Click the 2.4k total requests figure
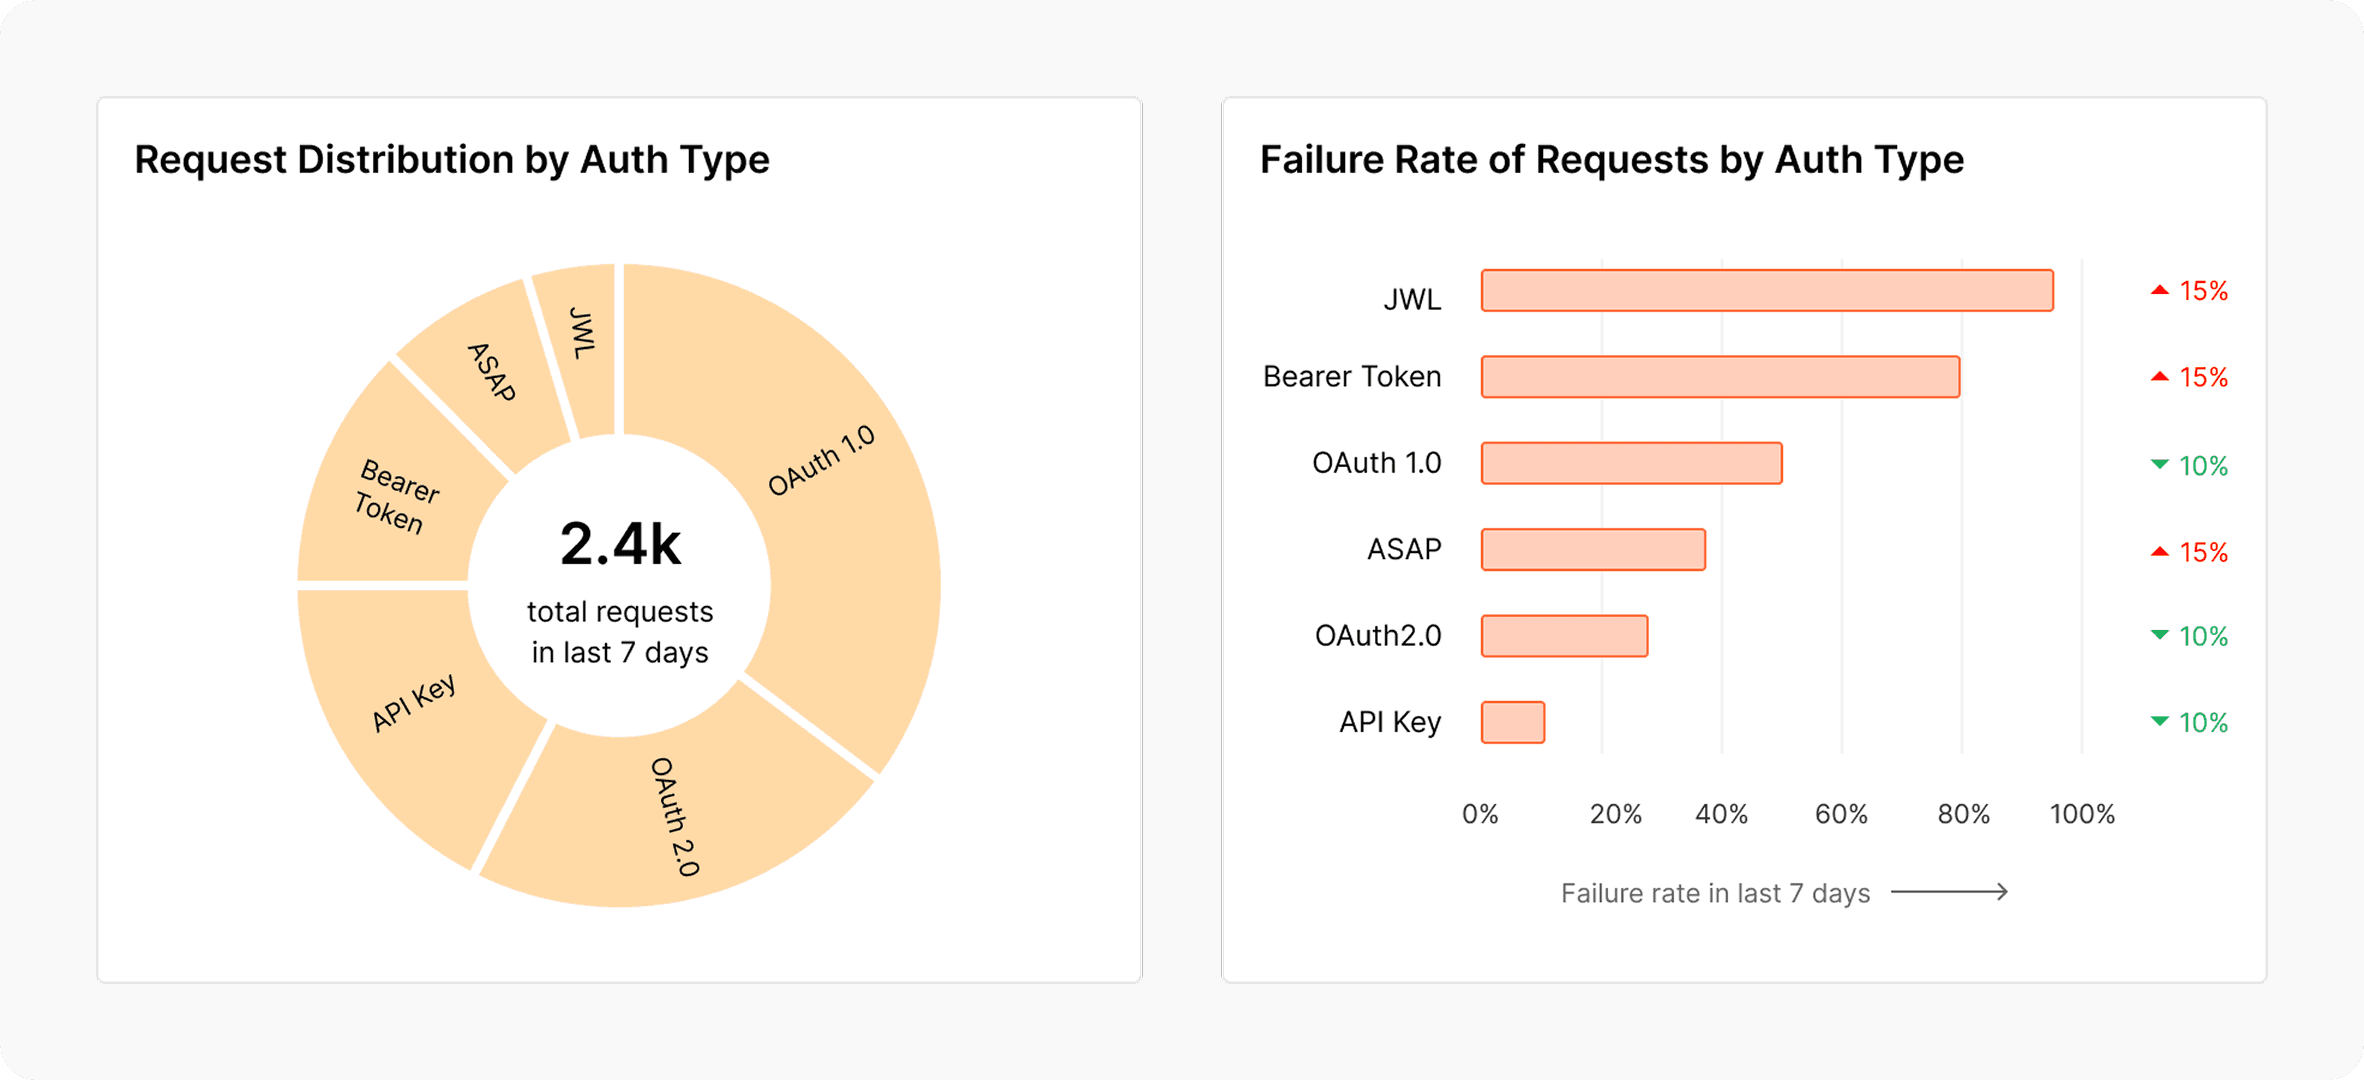This screenshot has width=2364, height=1080. (620, 546)
